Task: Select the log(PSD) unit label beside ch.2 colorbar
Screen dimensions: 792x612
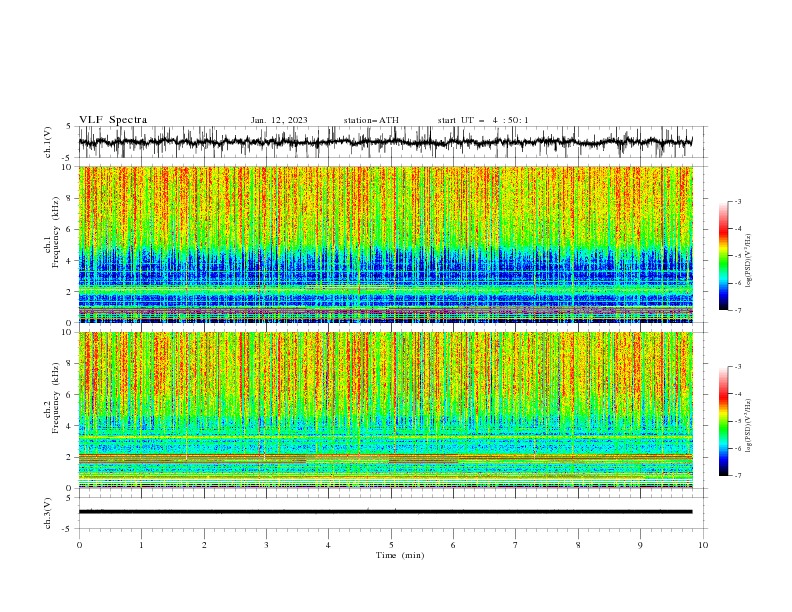Action: 748,425
